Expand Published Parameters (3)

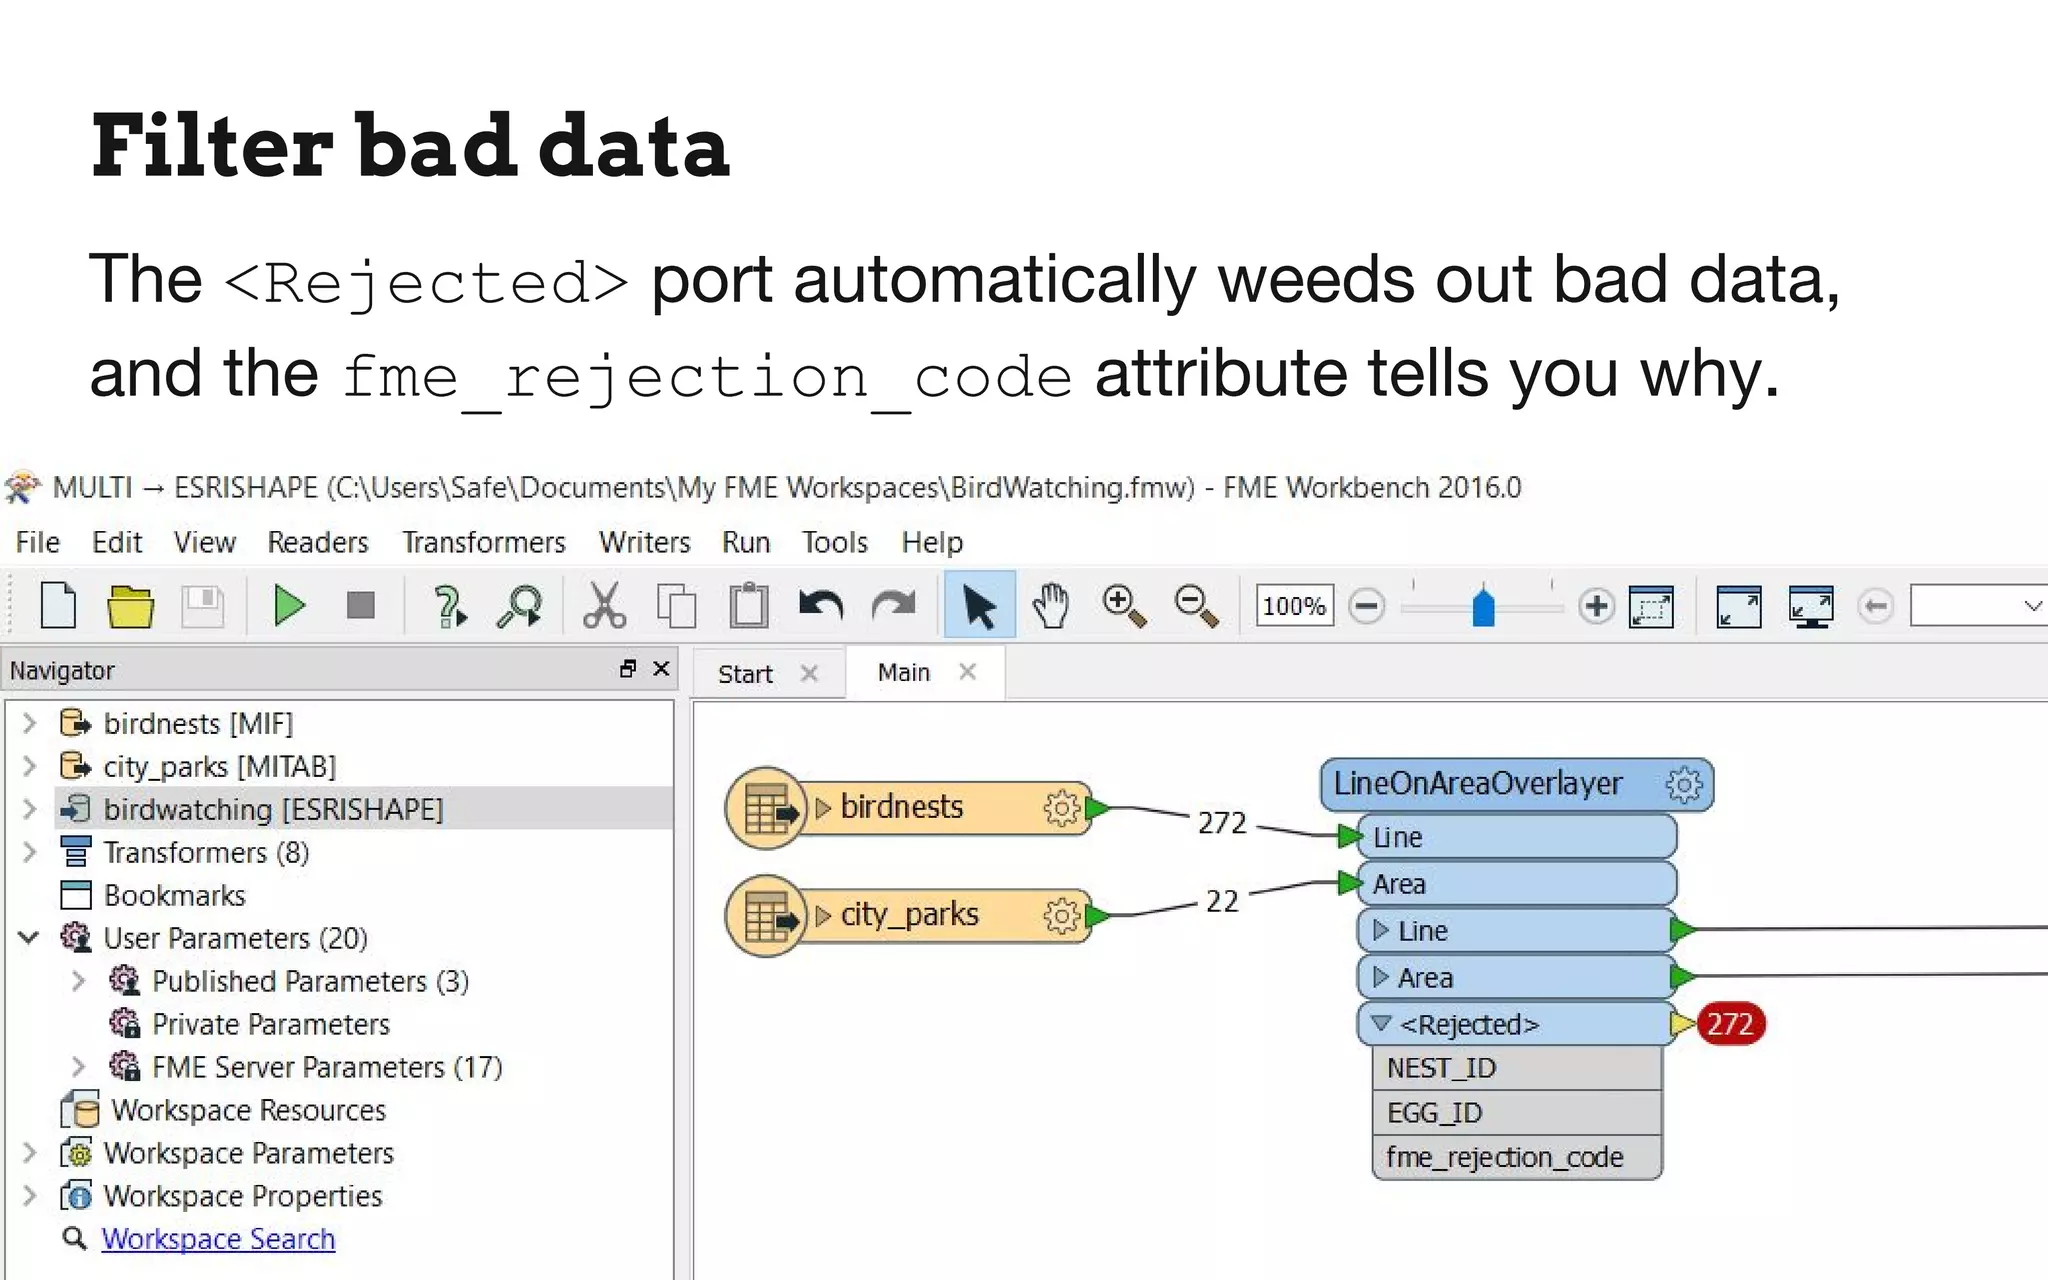pyautogui.click(x=79, y=981)
